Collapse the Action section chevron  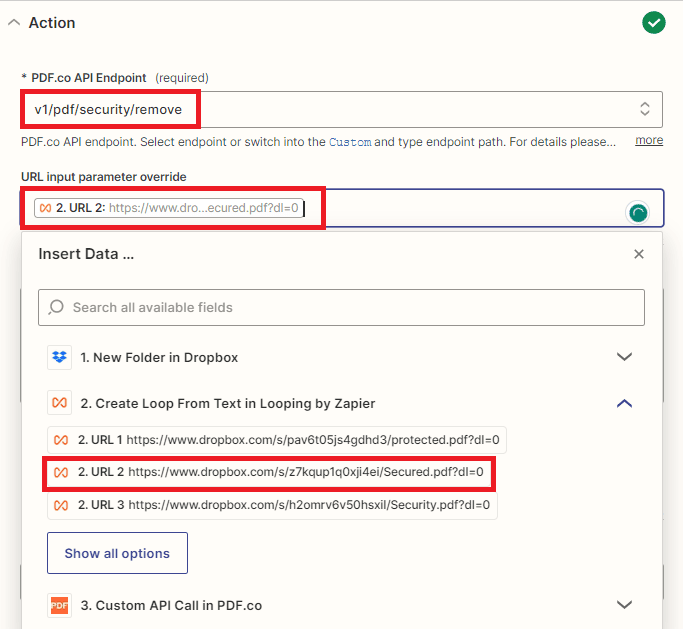14,22
